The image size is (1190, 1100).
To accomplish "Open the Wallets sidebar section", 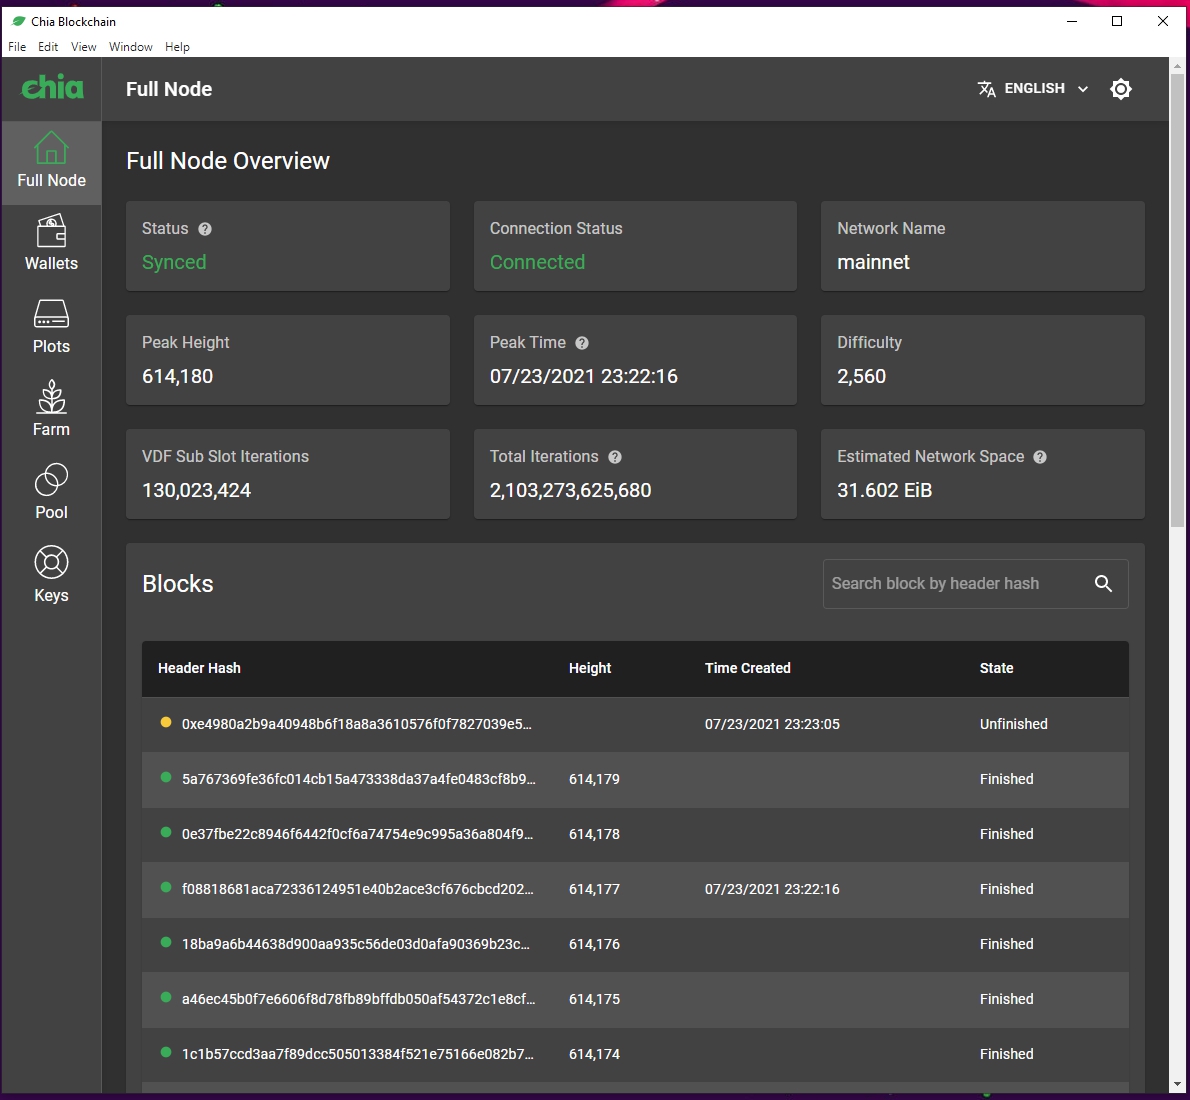I will pyautogui.click(x=52, y=243).
